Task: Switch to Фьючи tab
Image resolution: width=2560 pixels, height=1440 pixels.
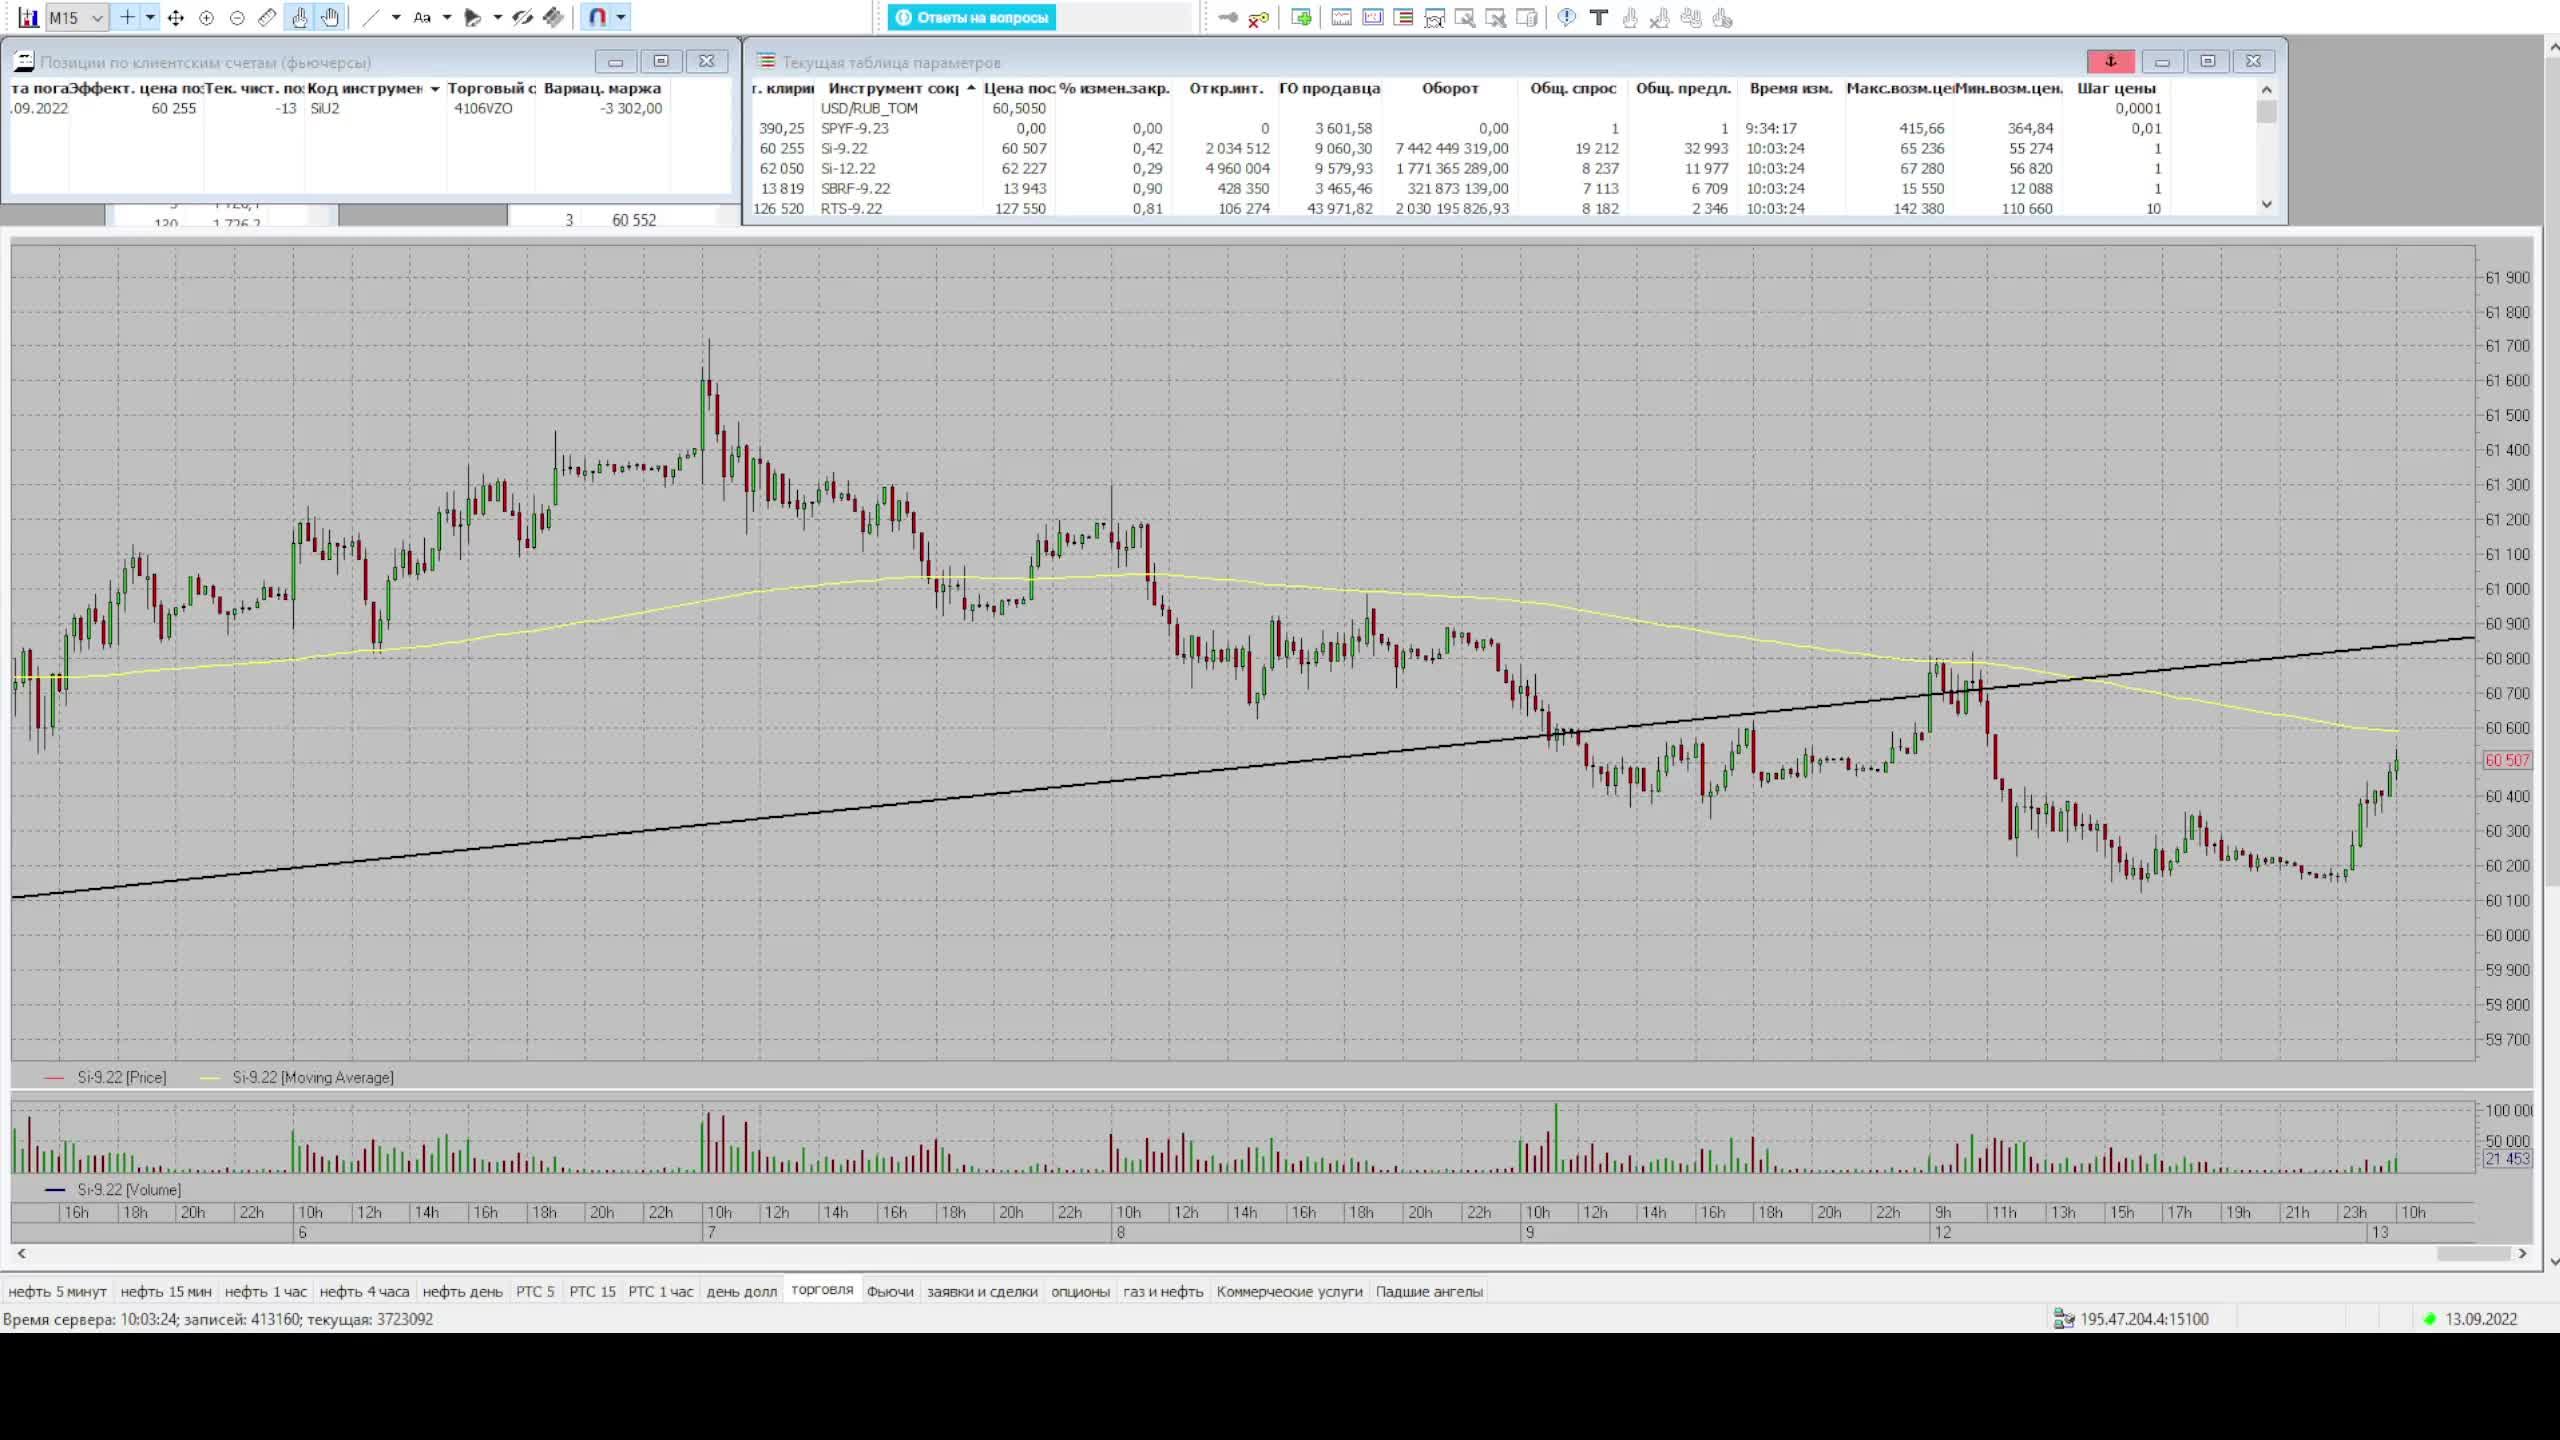Action: [x=890, y=1291]
